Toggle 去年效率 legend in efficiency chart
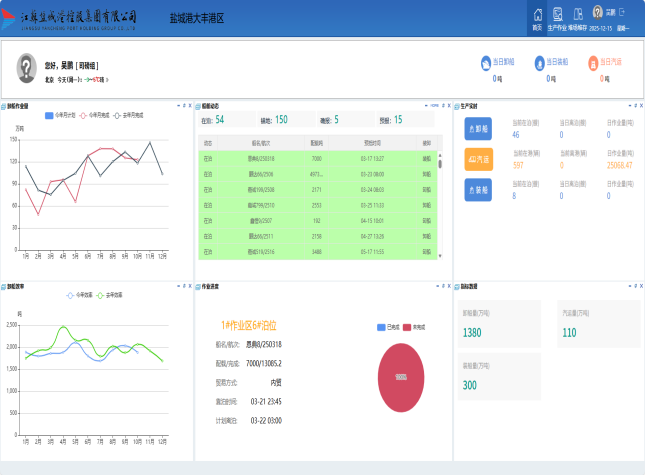Image resolution: width=645 pixels, height=475 pixels. coord(108,295)
